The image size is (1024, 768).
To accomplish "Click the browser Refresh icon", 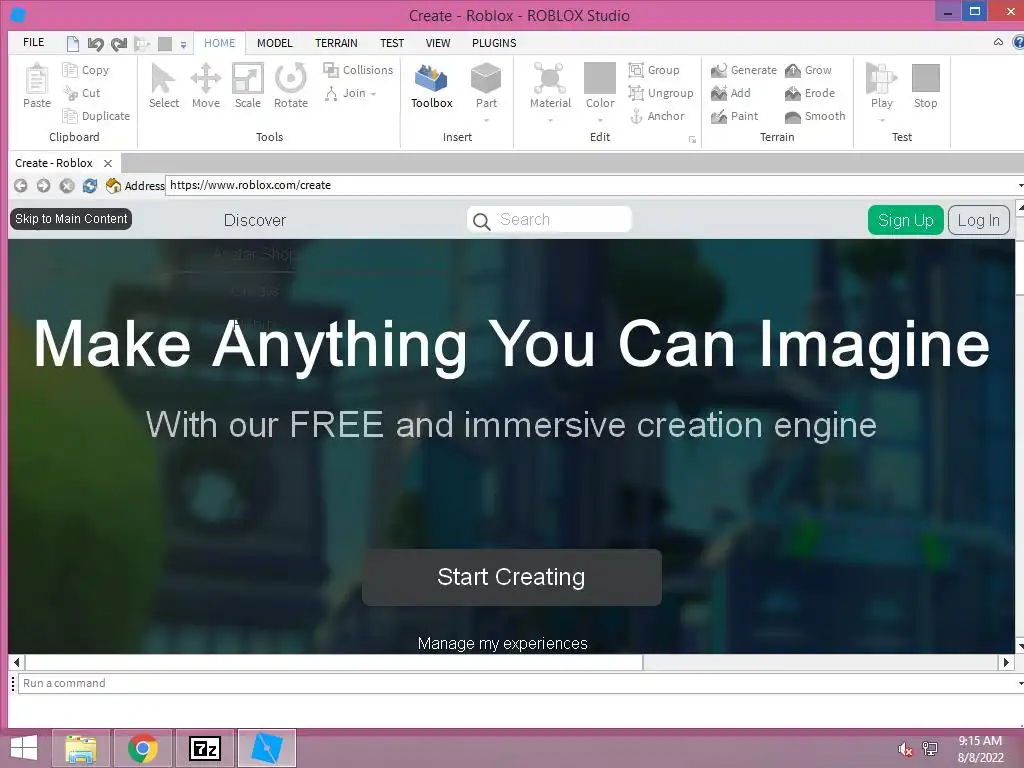I will pos(89,185).
